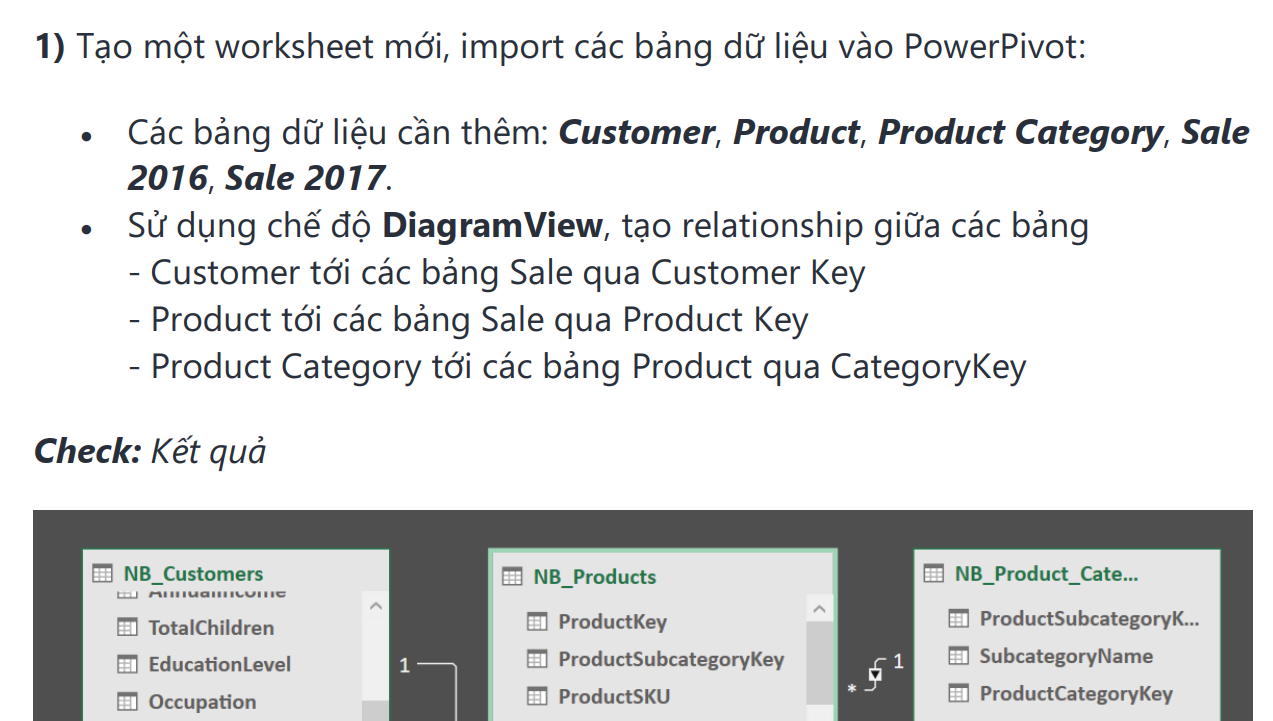1273x721 pixels.
Task: Click the bold text Sale 2017
Action: pyautogui.click(x=304, y=178)
